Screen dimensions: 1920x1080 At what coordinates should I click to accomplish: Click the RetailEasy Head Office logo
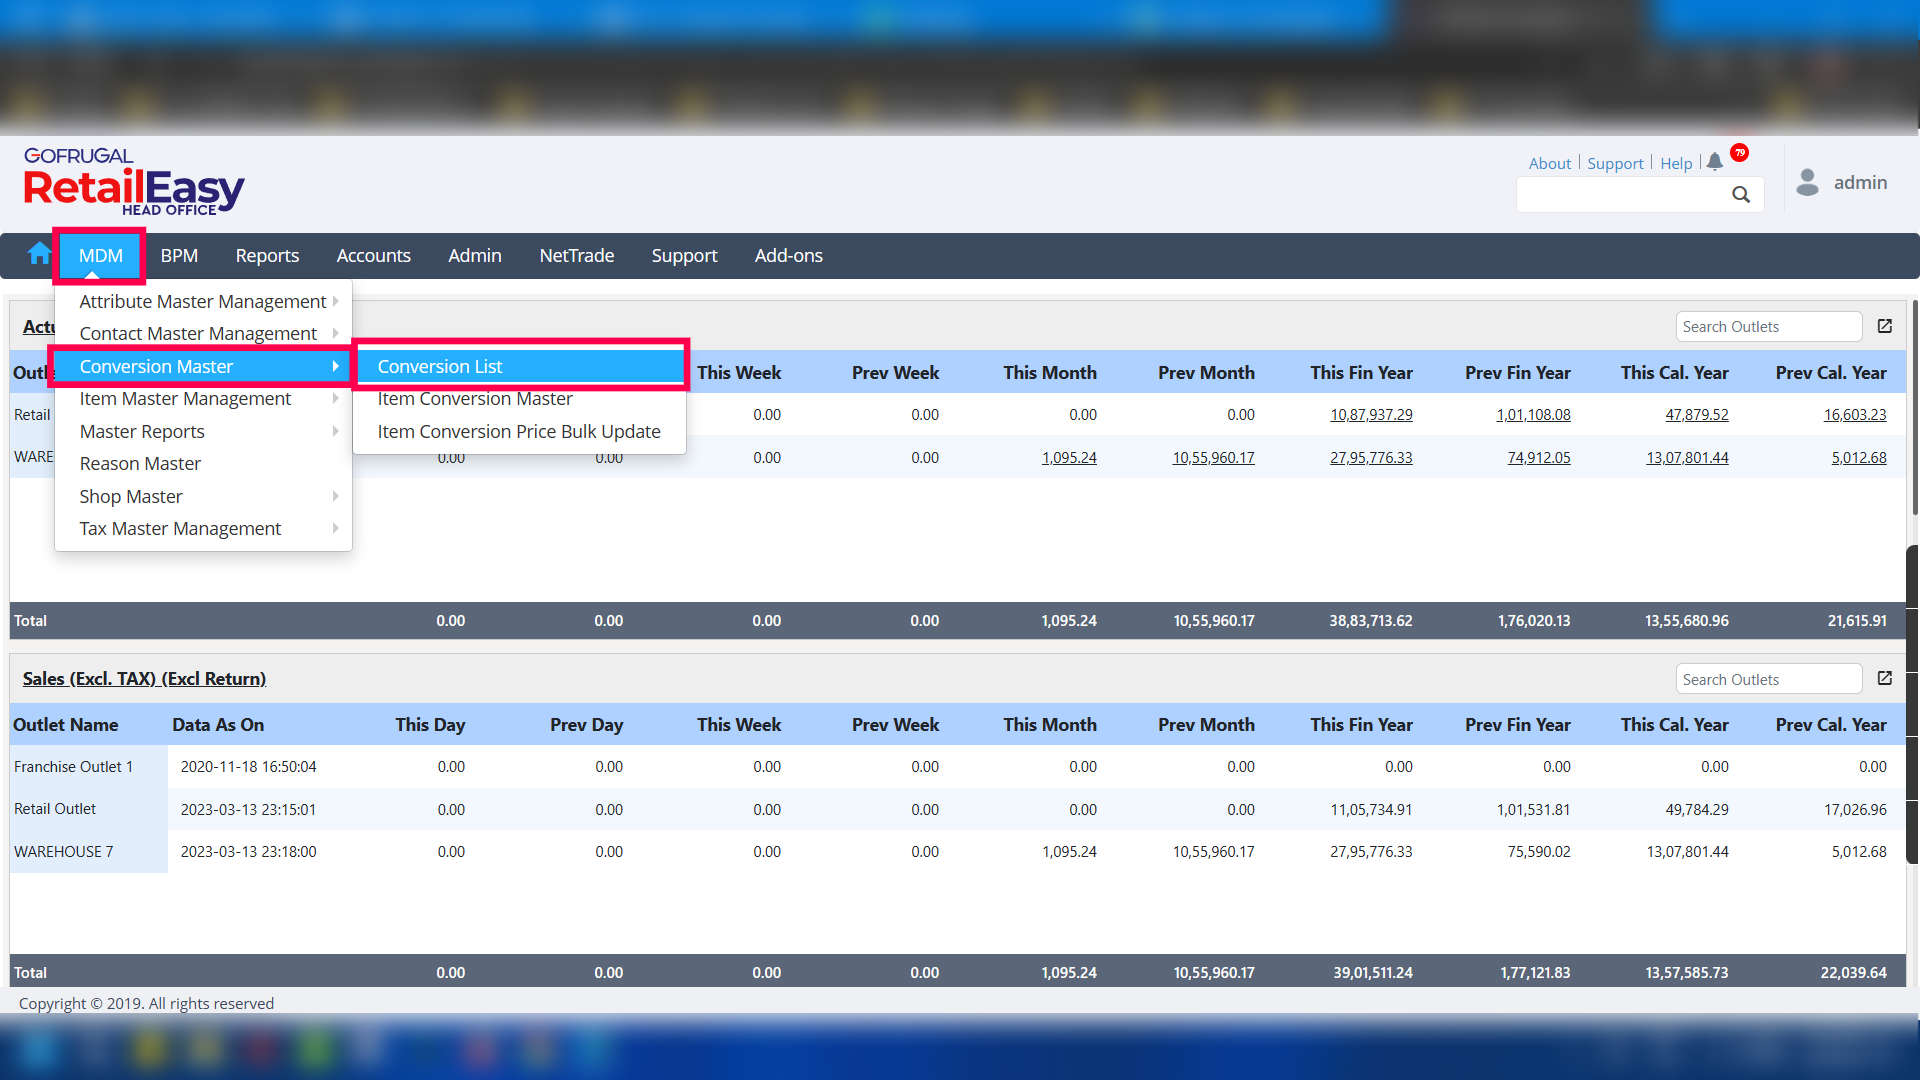tap(134, 181)
